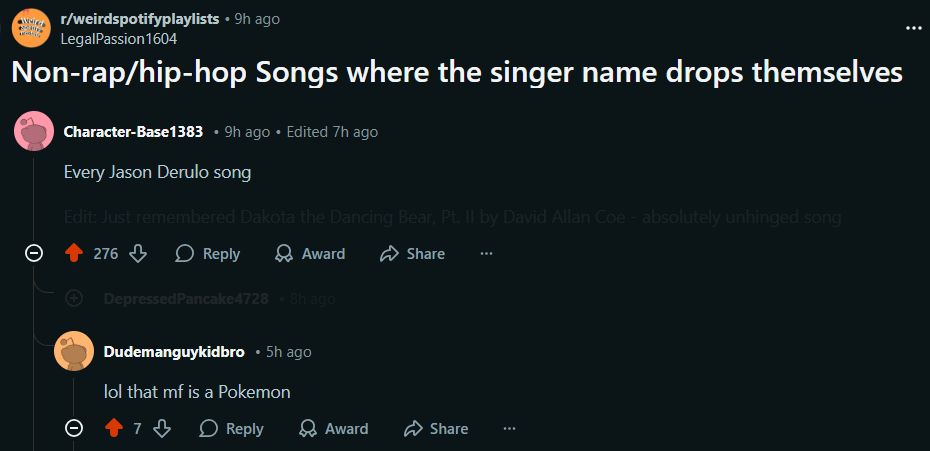This screenshot has width=930, height=451.
Task: Click Dudemanguykidbro's orange profile avatar
Action: [74, 351]
